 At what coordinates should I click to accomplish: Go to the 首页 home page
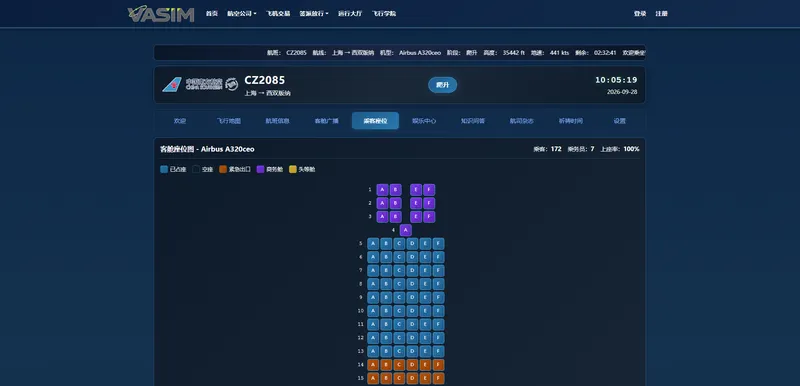coord(212,14)
